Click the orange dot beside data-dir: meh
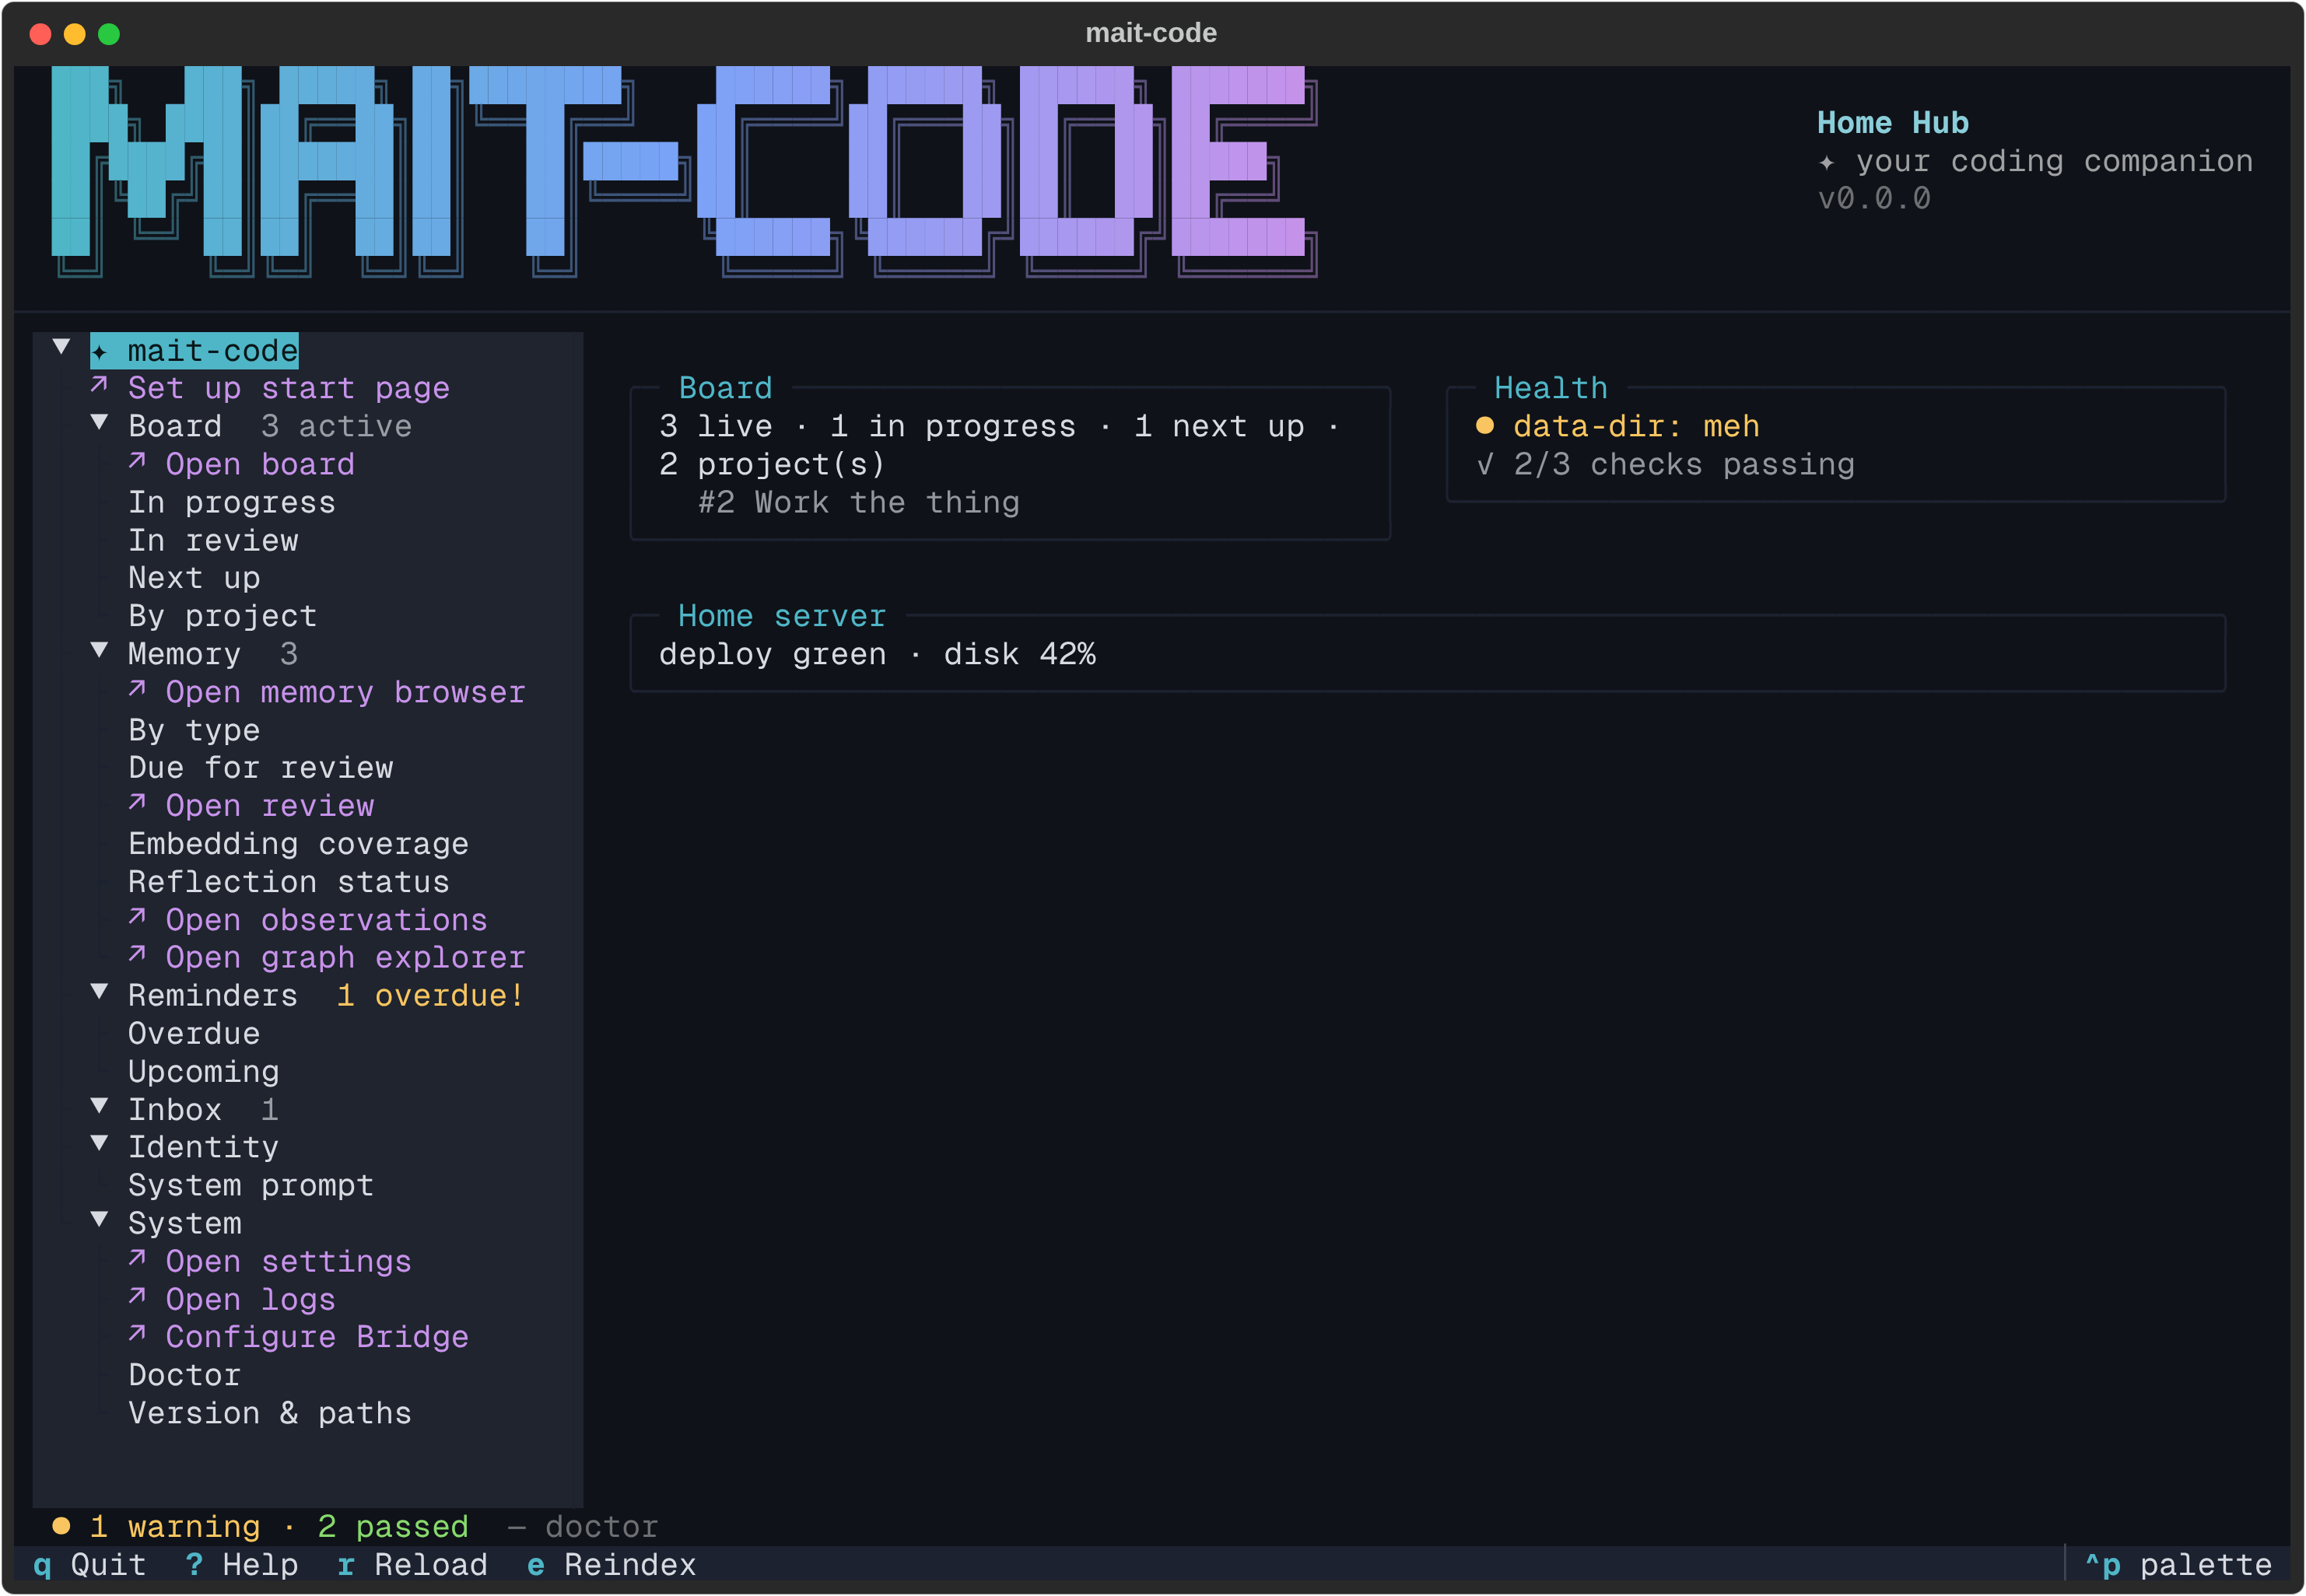The image size is (2306, 1596). [x=1485, y=426]
